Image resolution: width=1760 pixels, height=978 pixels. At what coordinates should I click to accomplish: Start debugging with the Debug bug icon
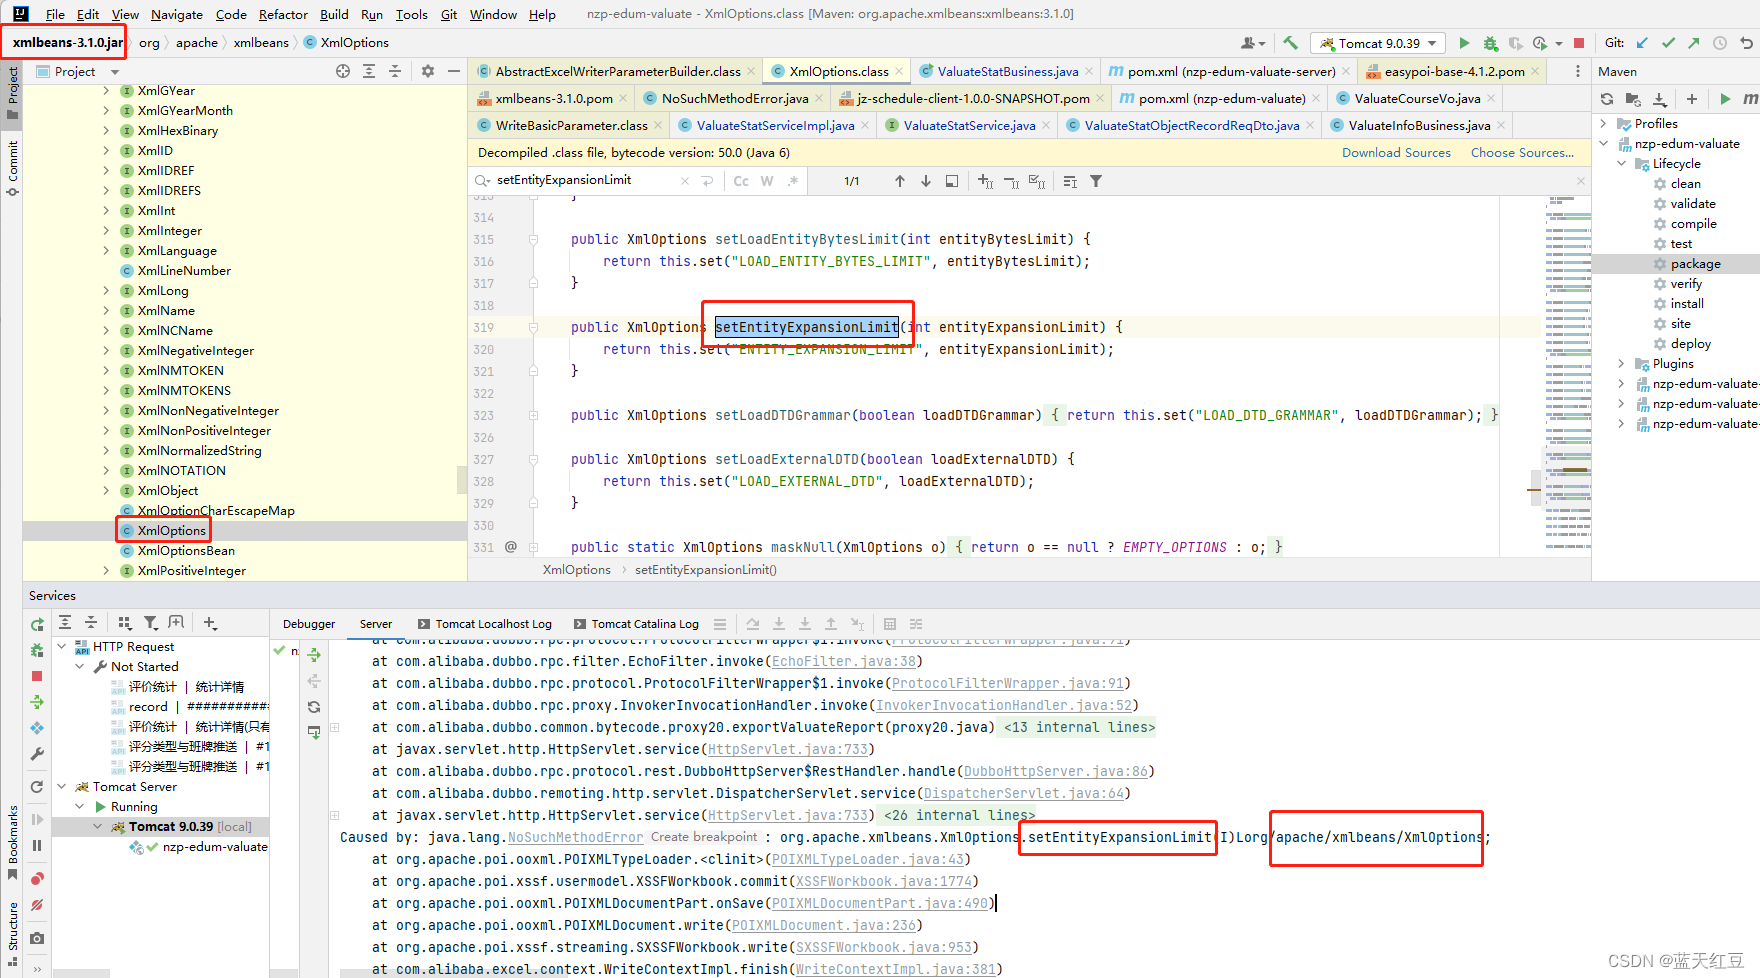1490,43
